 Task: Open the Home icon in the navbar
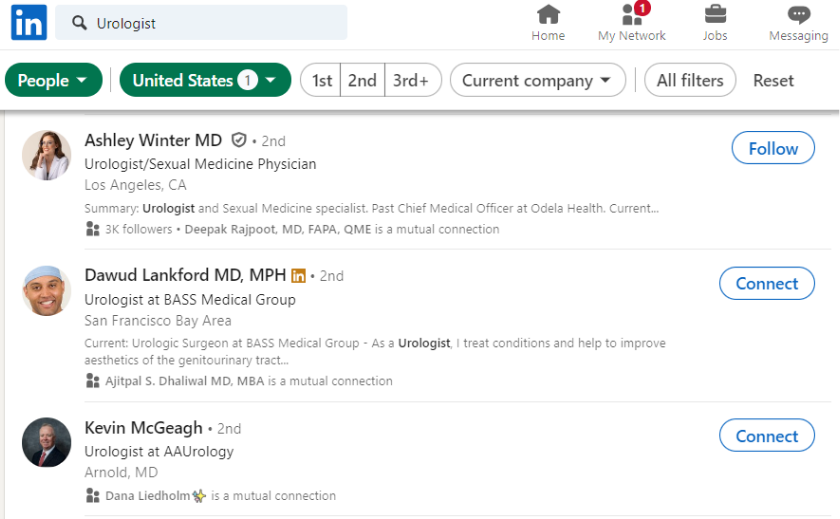coord(548,15)
